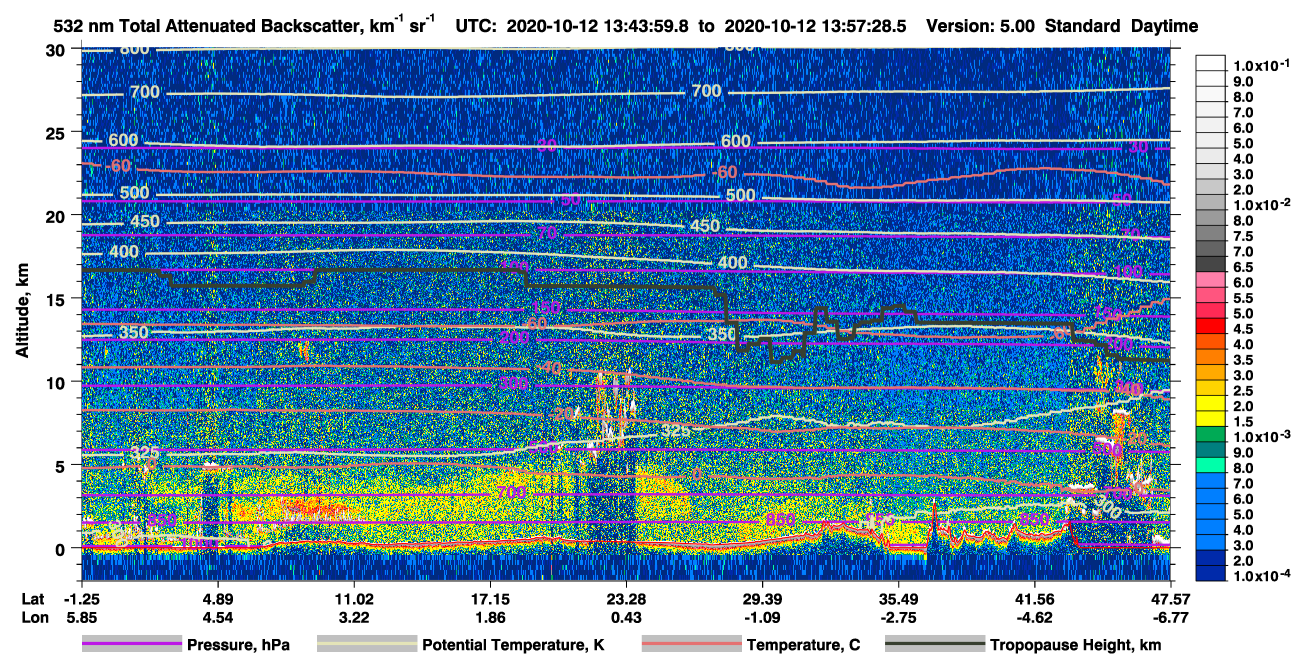Click the 'Lat' row label

[33, 598]
